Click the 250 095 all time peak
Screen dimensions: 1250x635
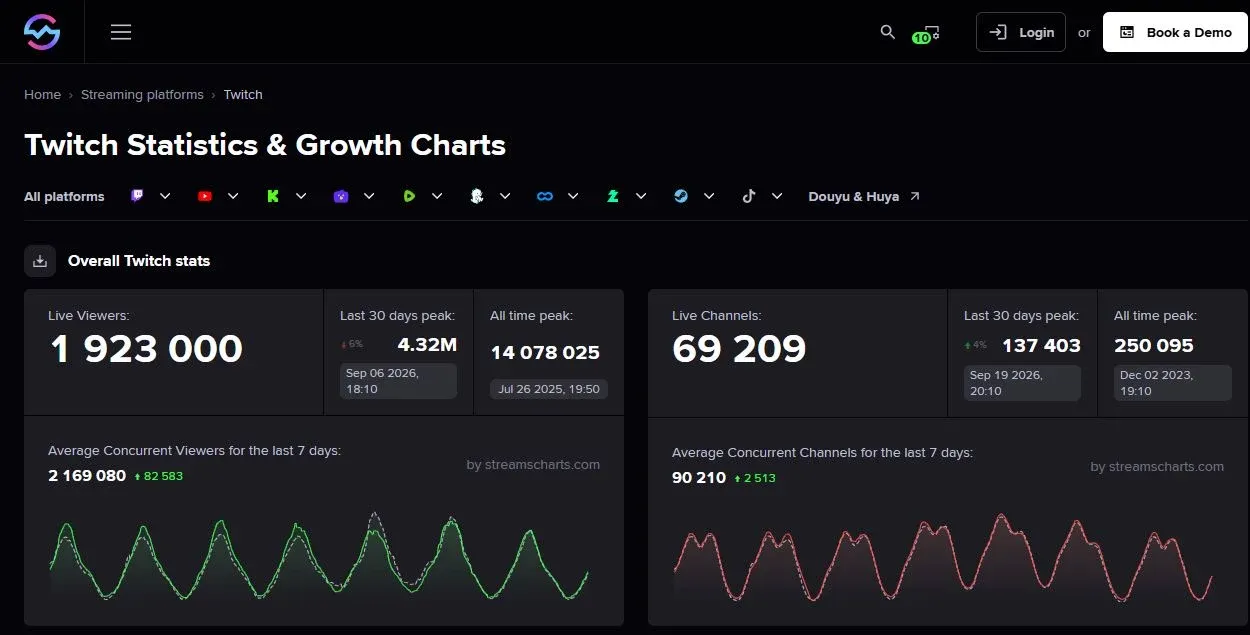pos(1154,345)
